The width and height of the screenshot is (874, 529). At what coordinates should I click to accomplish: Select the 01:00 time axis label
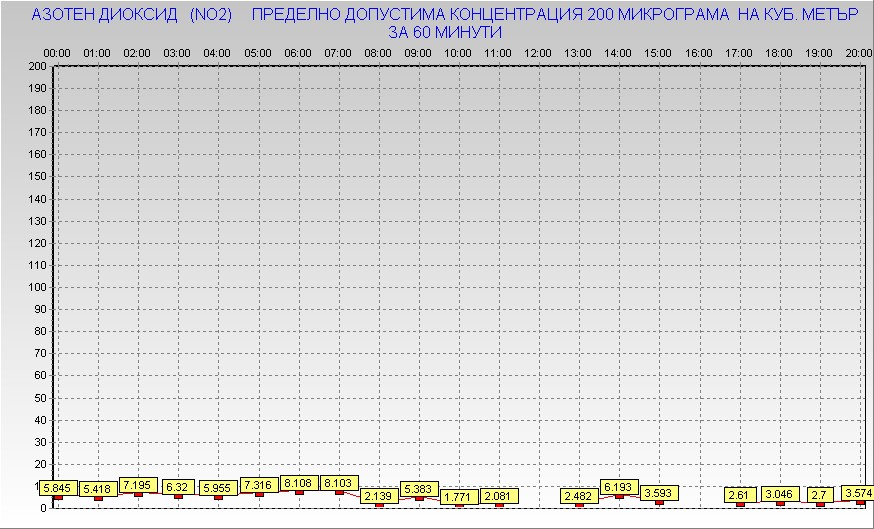97,54
